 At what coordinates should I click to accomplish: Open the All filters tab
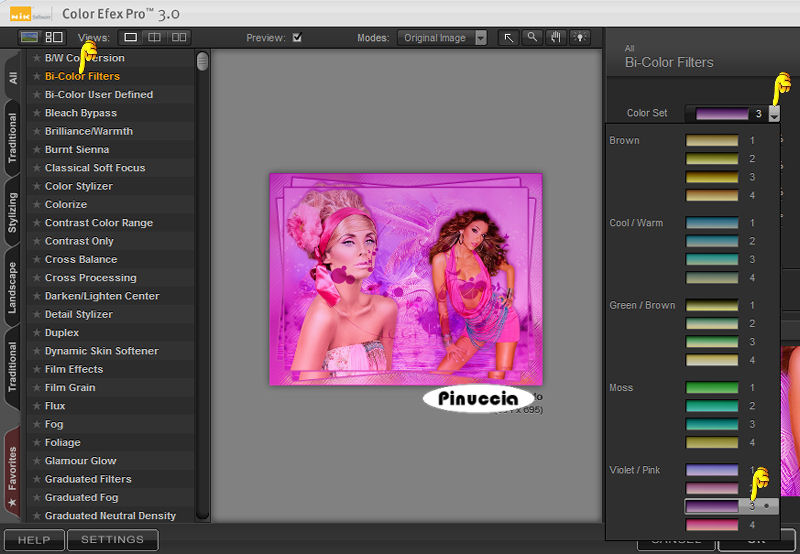(12, 77)
